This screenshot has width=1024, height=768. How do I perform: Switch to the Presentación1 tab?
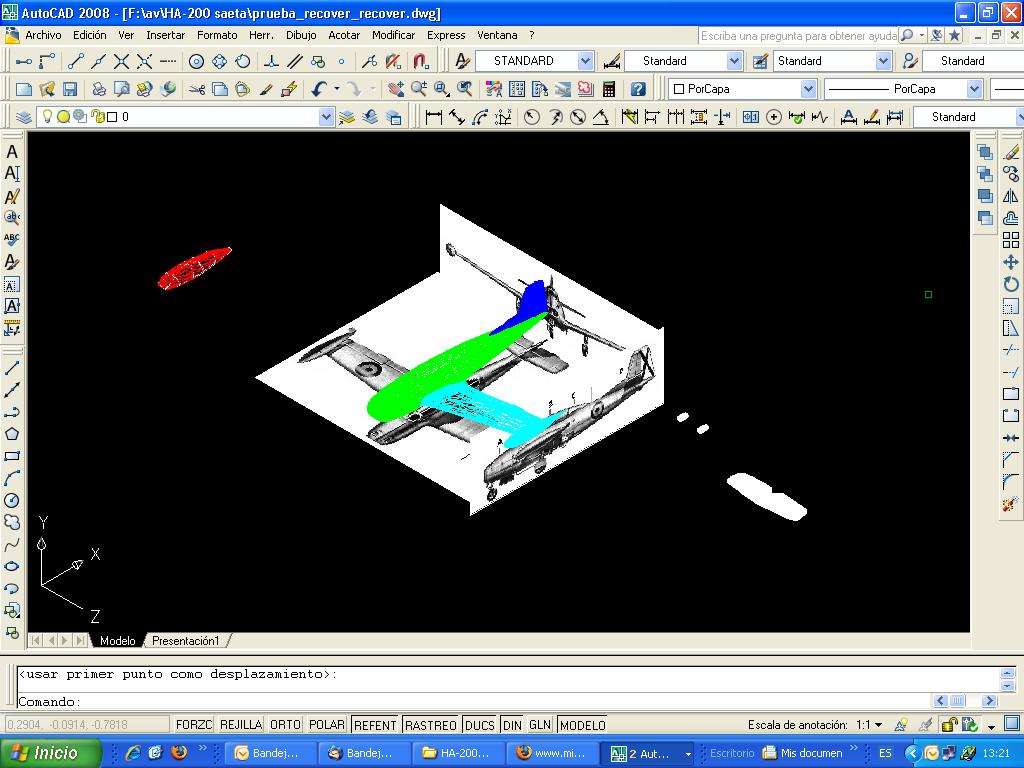(x=185, y=641)
